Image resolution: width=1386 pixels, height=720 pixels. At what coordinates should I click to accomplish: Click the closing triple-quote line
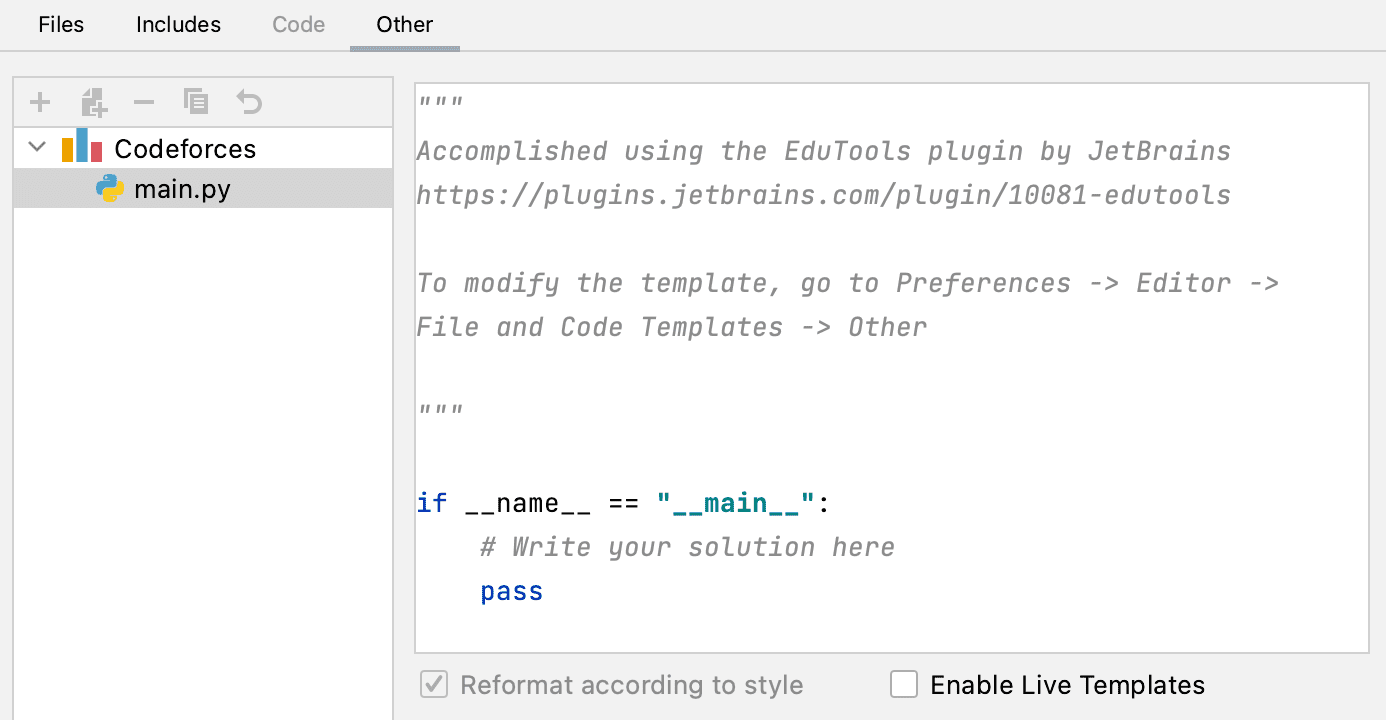tap(441, 412)
